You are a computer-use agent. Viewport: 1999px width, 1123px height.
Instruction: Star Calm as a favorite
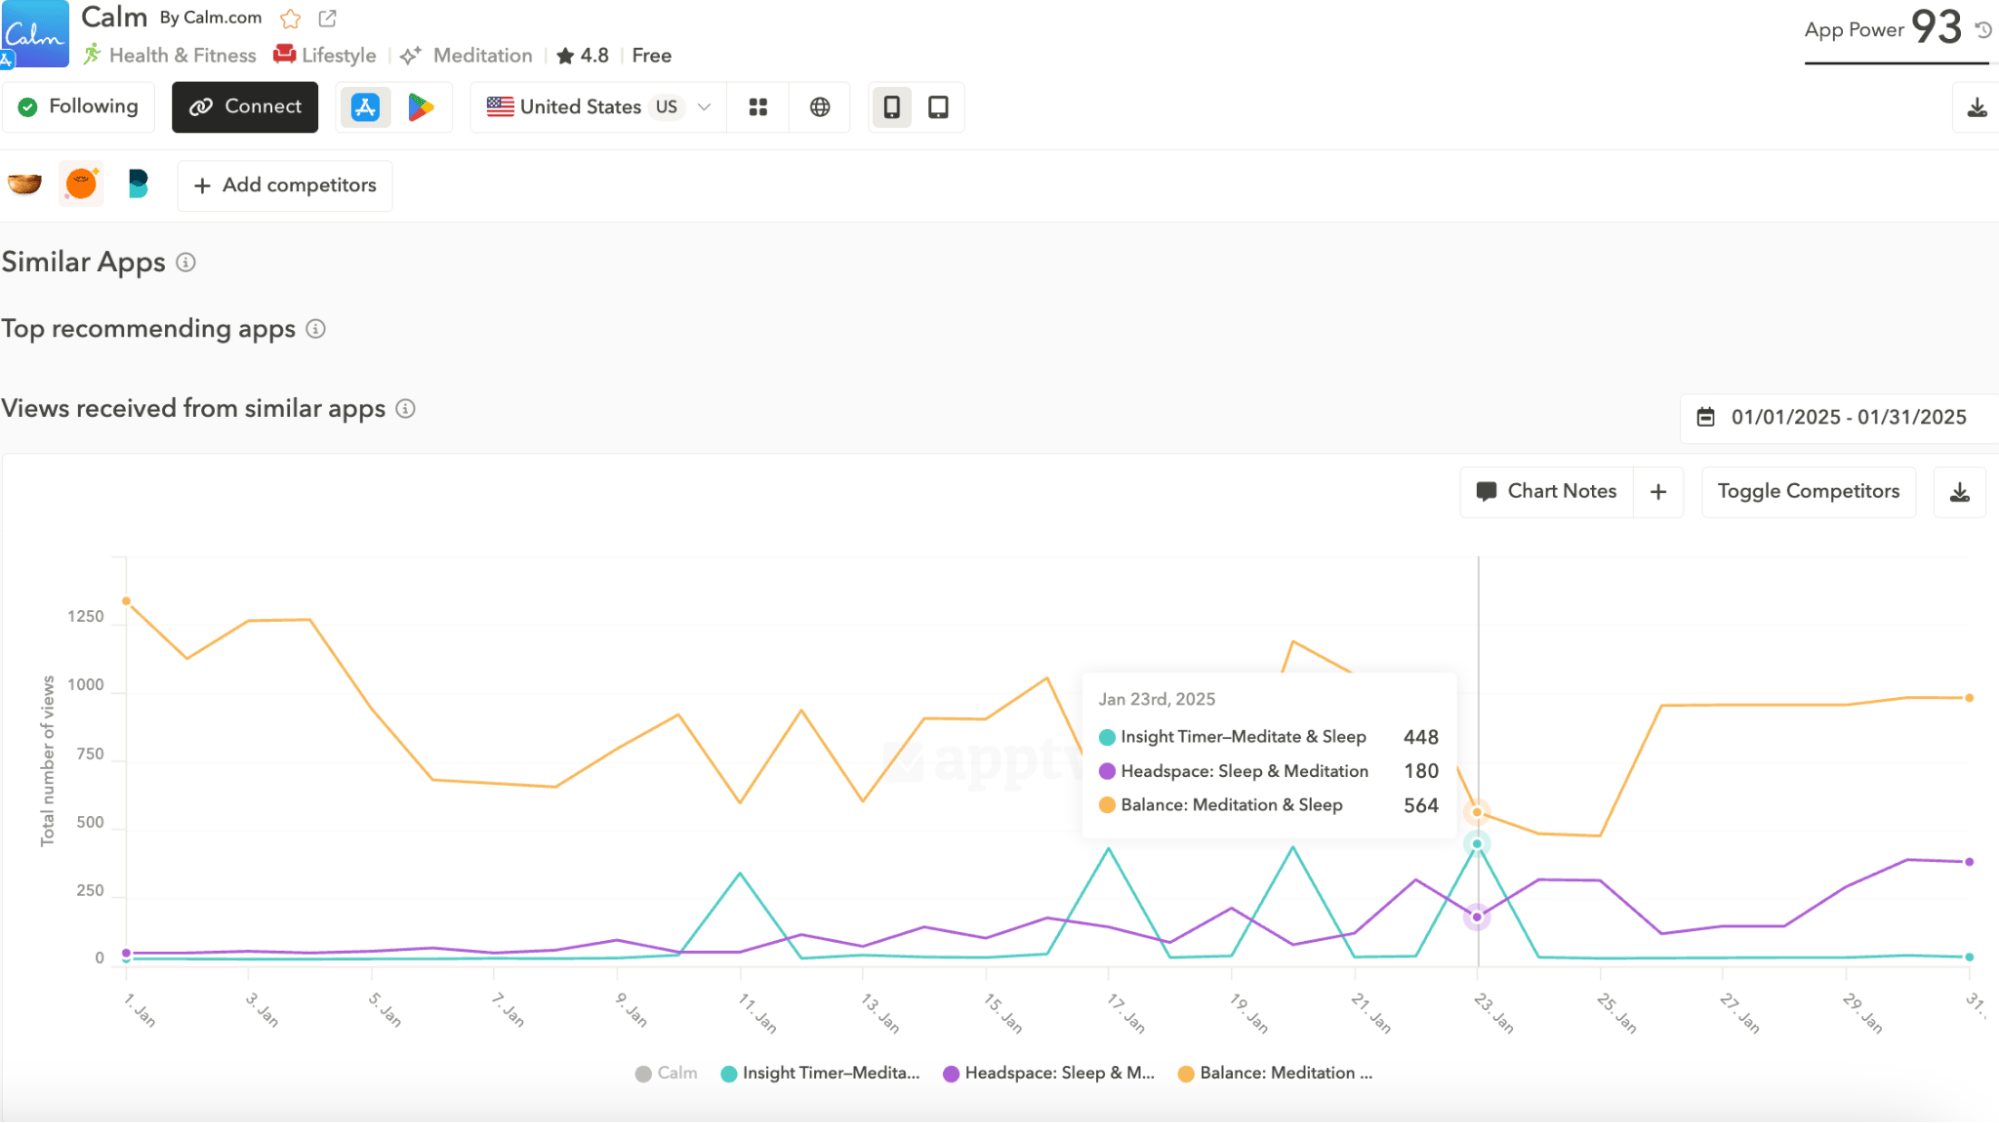289,18
